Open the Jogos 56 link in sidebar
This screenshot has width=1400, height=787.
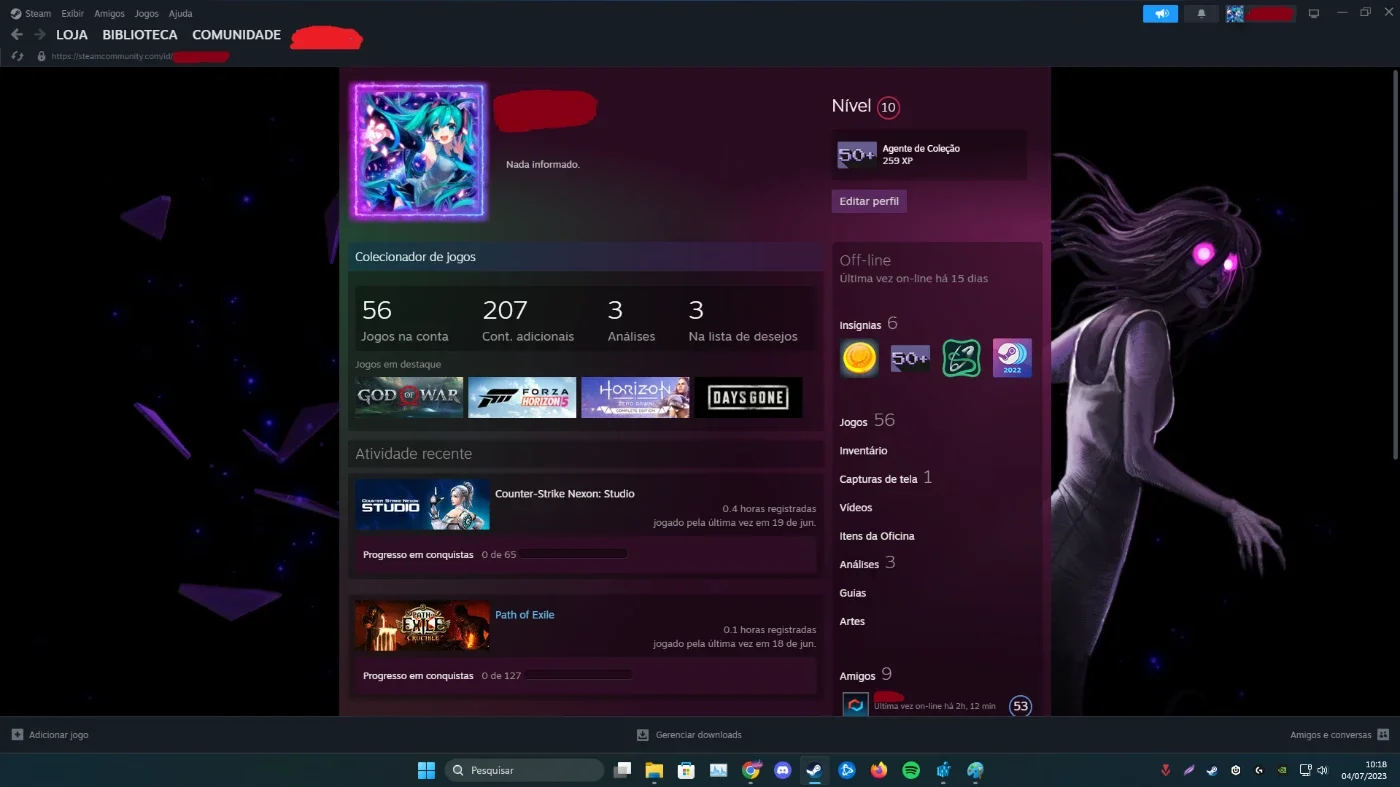click(866, 421)
